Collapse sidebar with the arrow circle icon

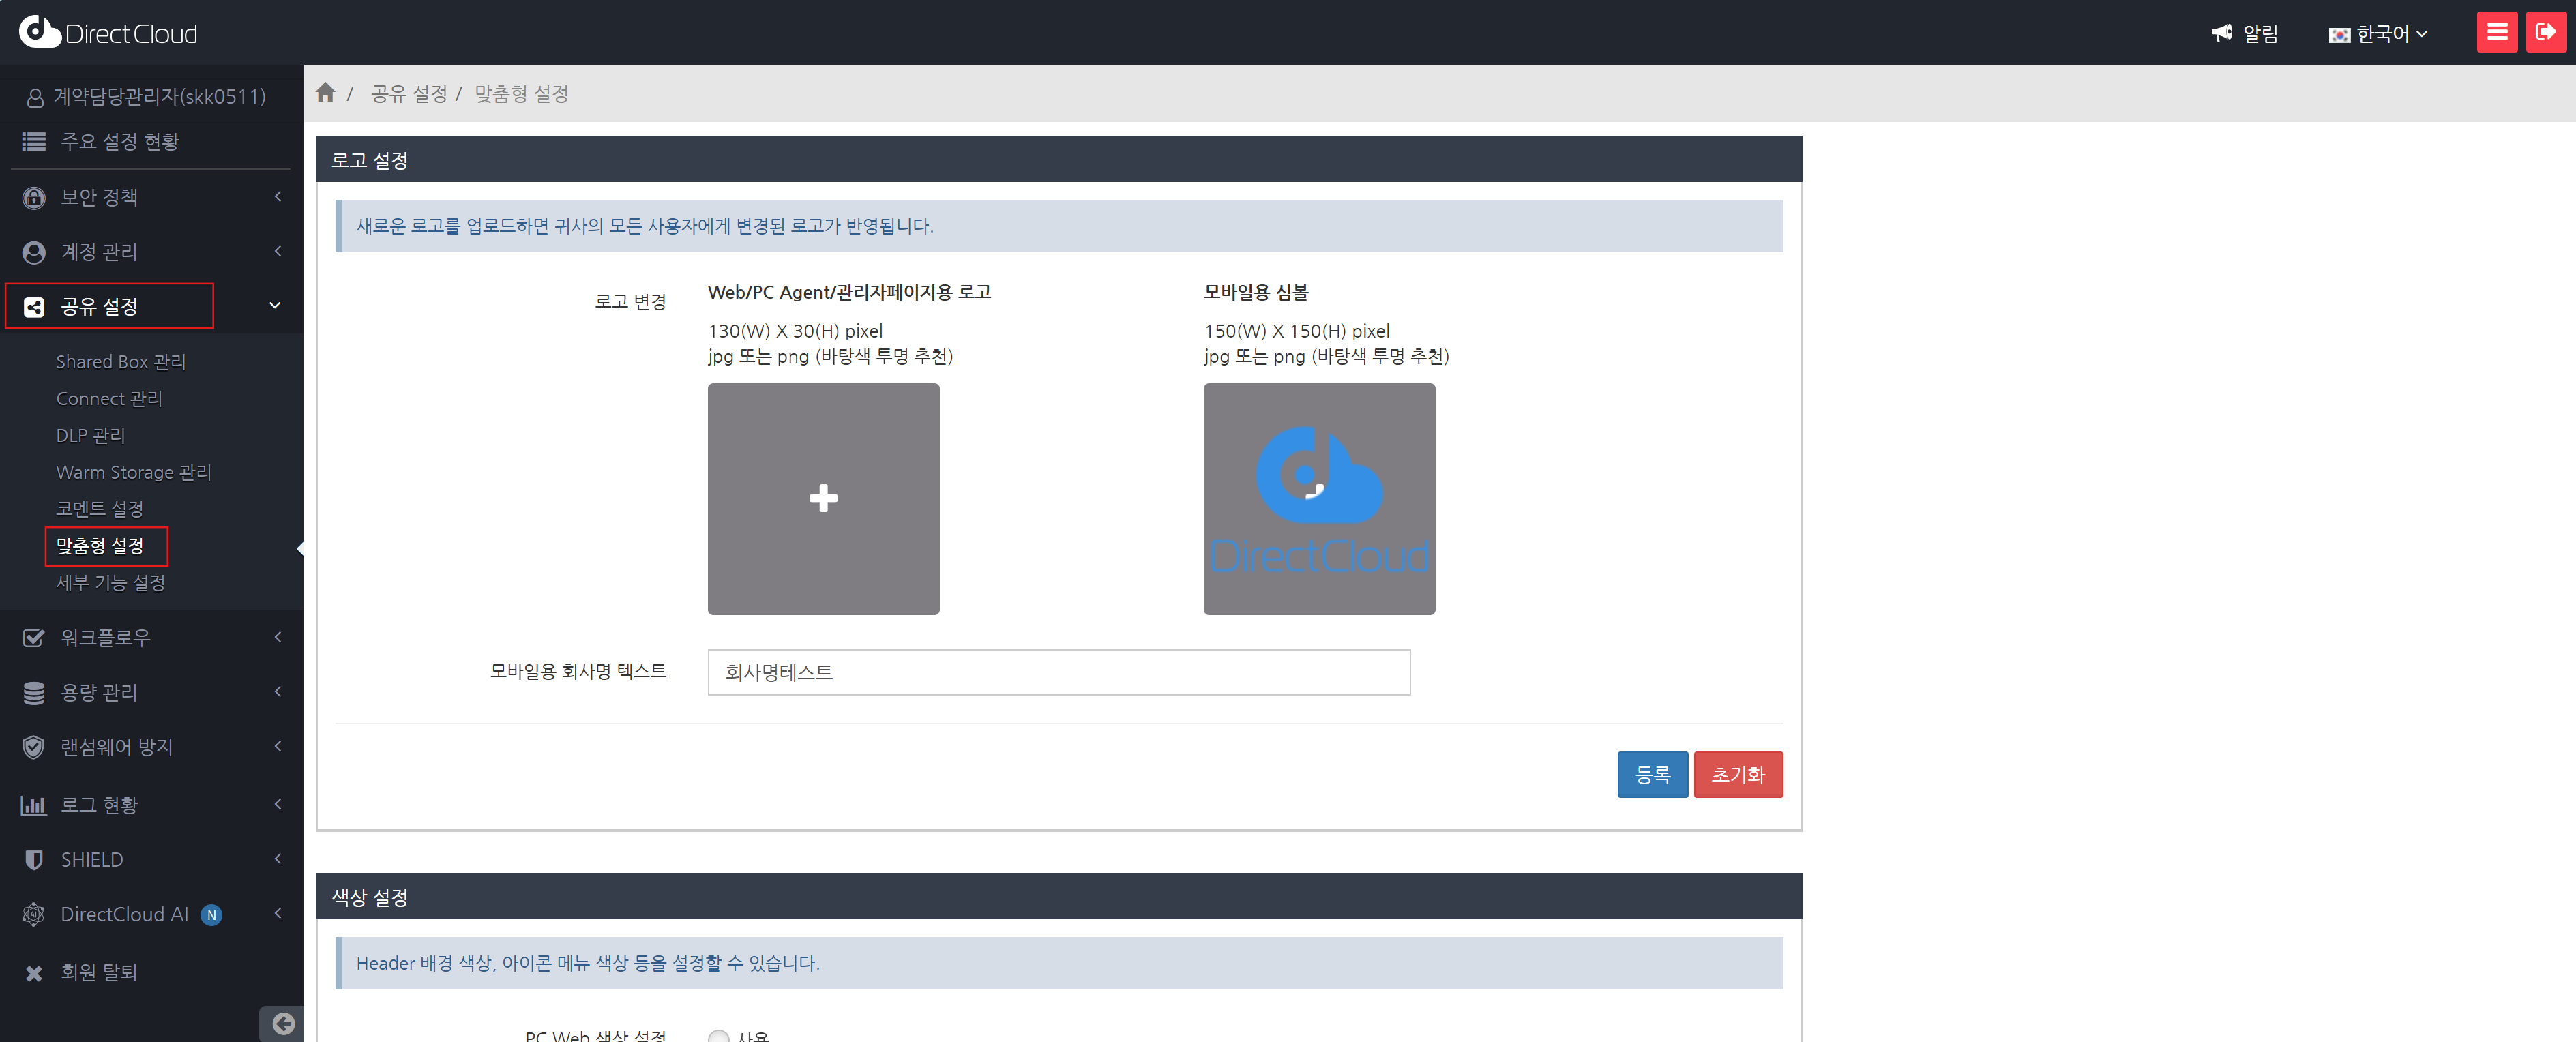tap(283, 1023)
